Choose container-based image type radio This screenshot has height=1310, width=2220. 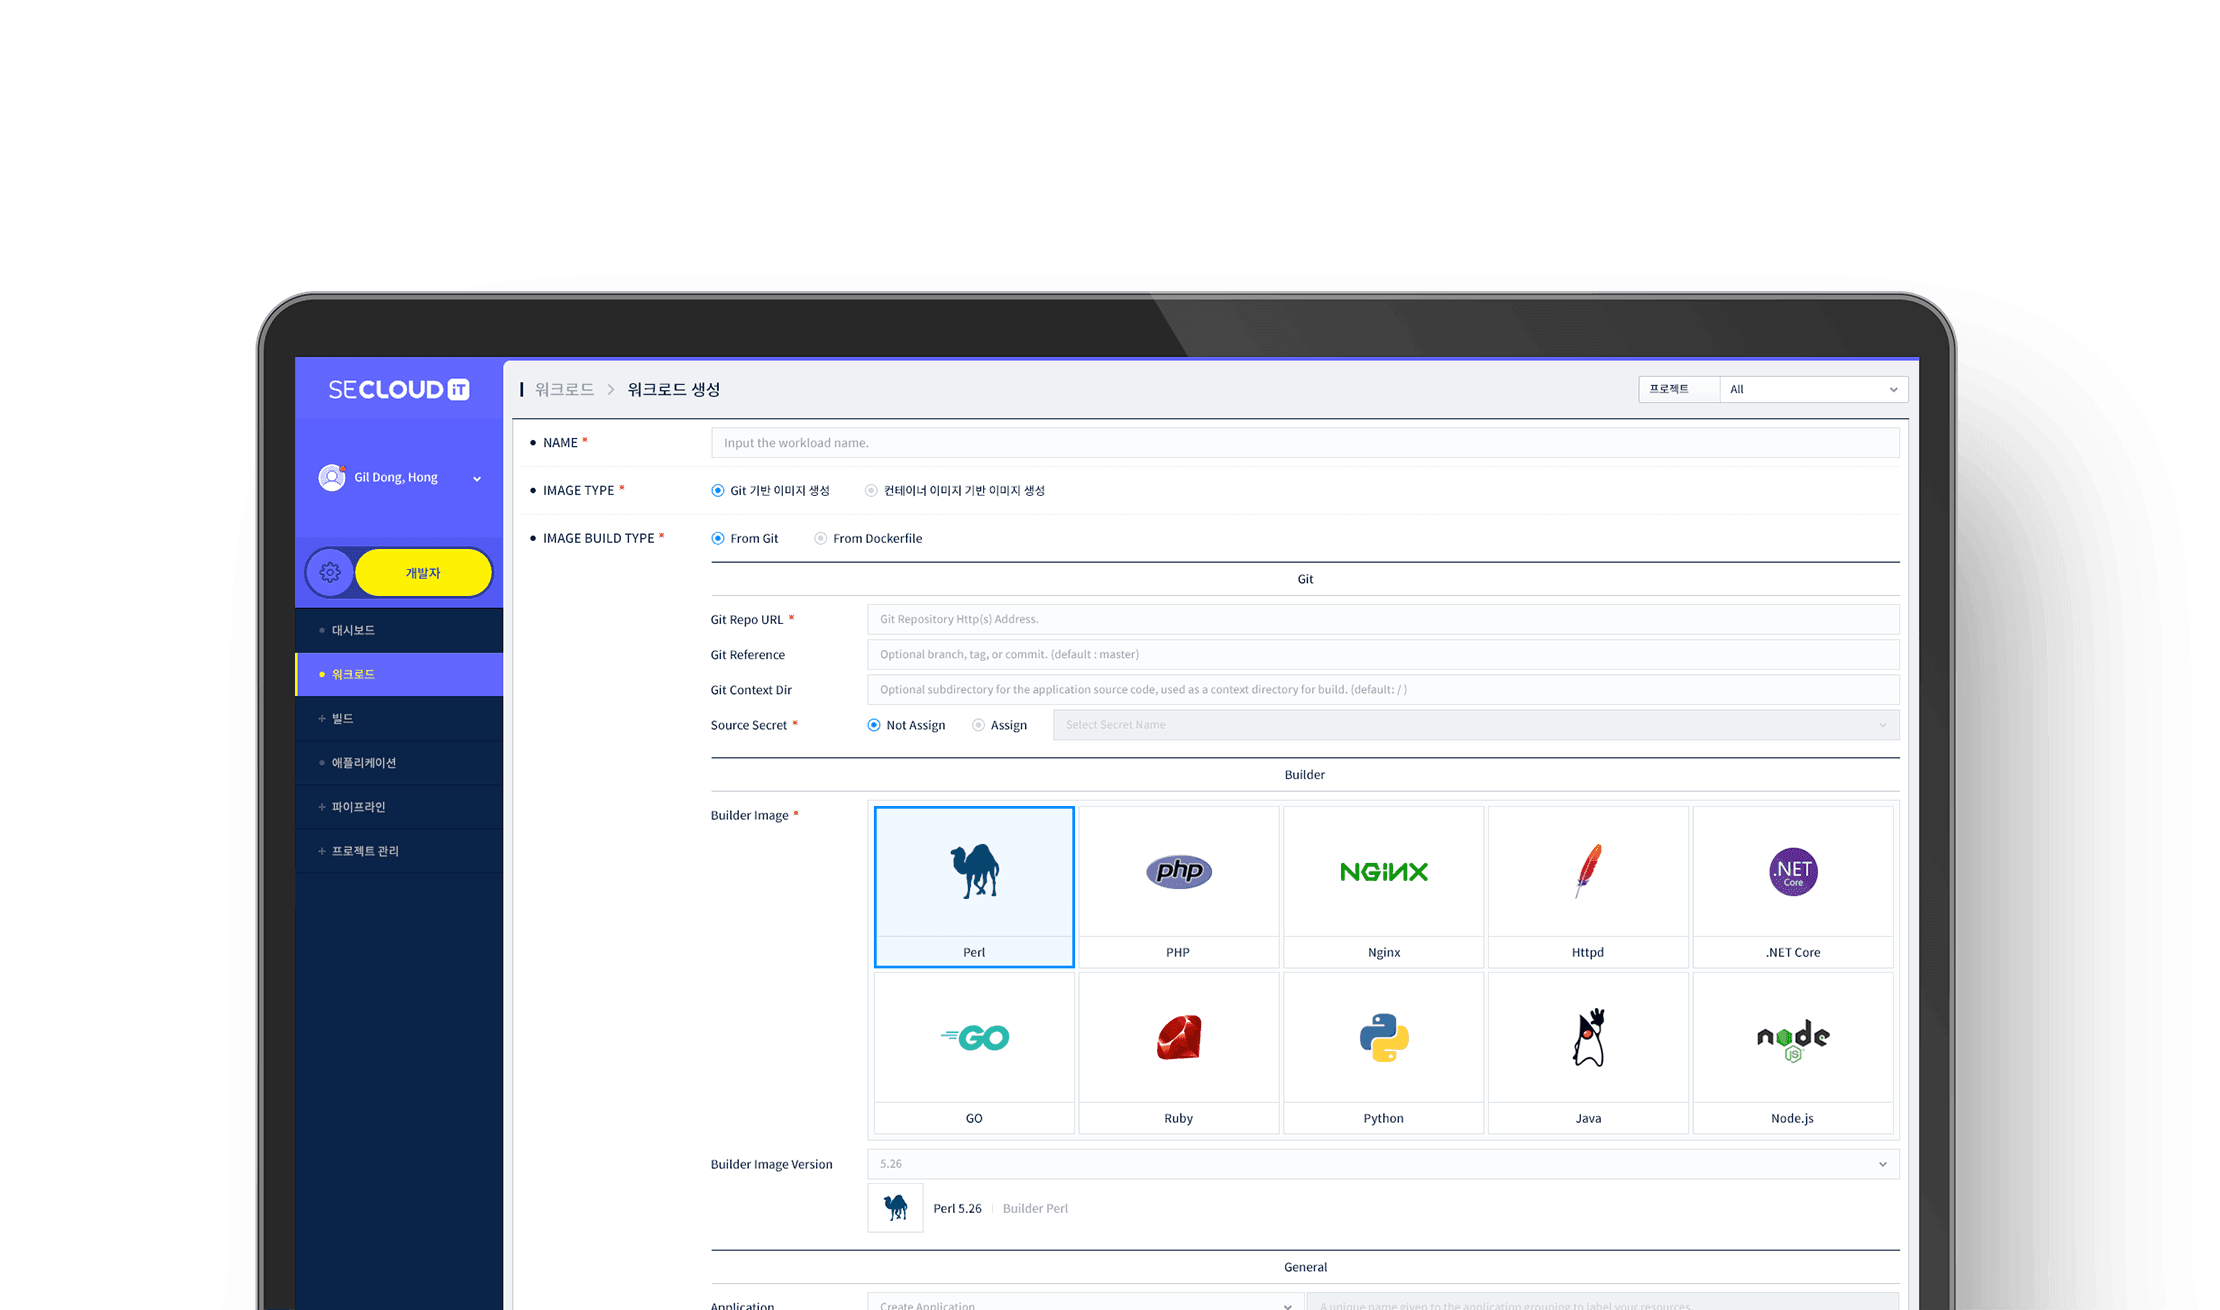click(x=871, y=491)
